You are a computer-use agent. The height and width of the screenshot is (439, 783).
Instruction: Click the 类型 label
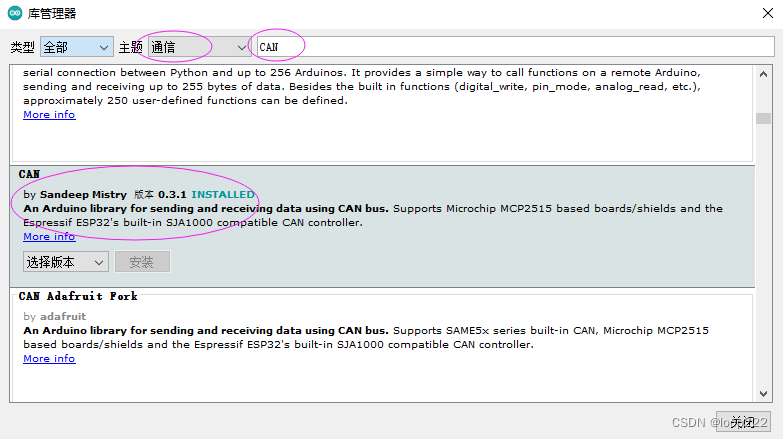tap(22, 47)
